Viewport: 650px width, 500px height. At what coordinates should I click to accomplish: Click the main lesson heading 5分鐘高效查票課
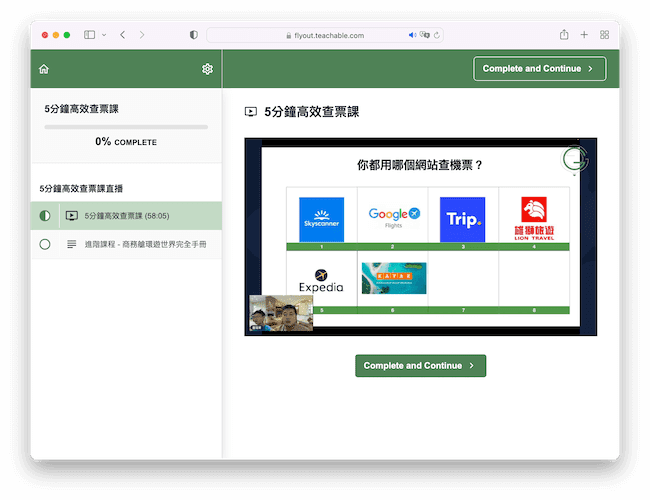click(312, 112)
